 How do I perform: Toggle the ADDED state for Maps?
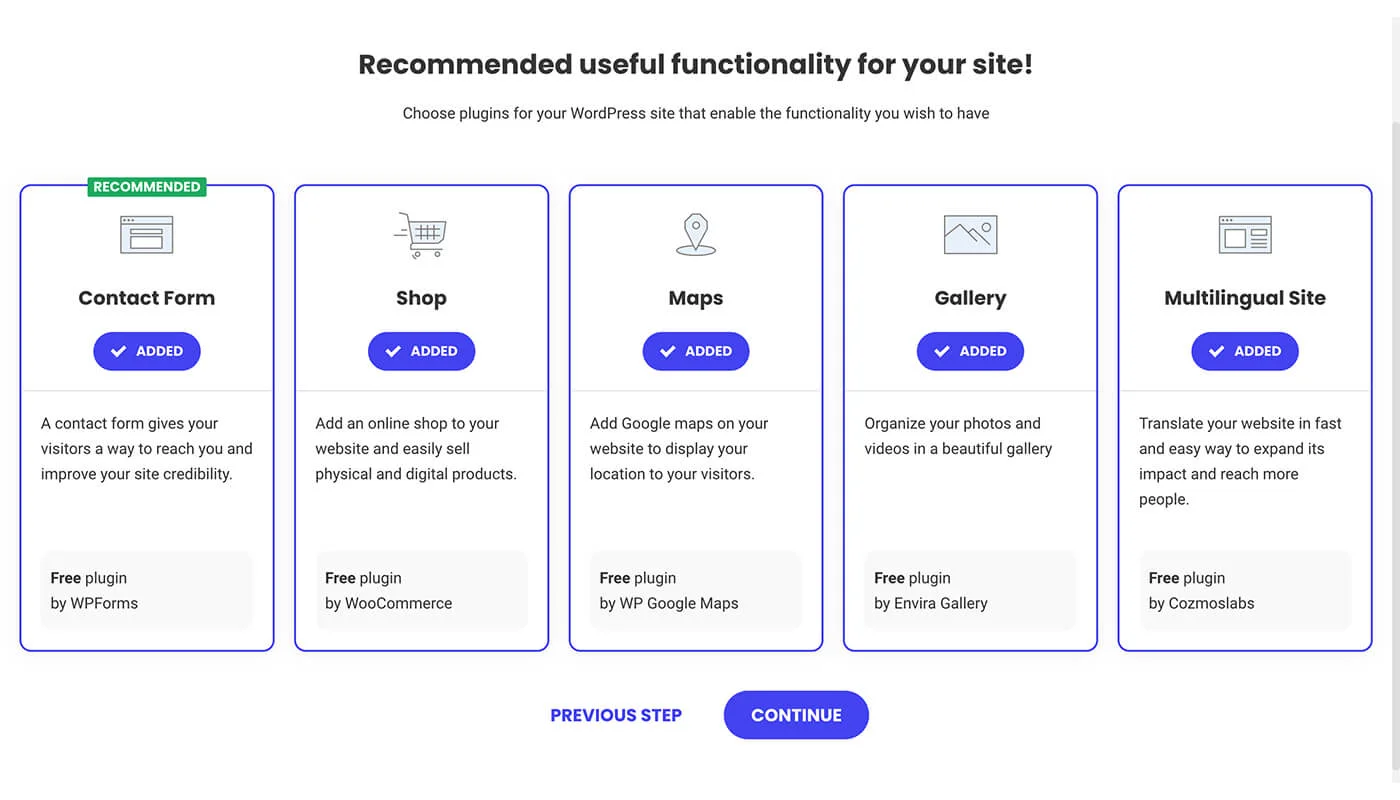tap(696, 351)
